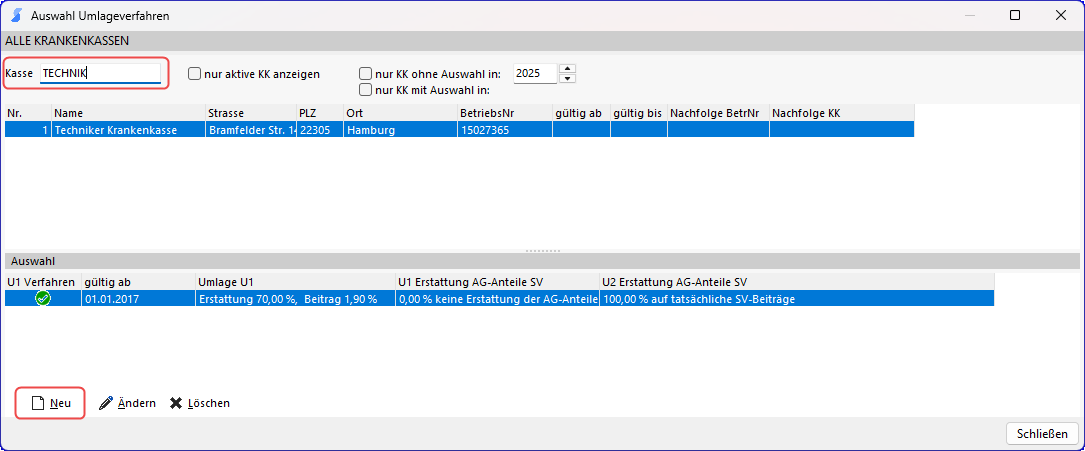Increase the year with the up arrow

point(567,68)
